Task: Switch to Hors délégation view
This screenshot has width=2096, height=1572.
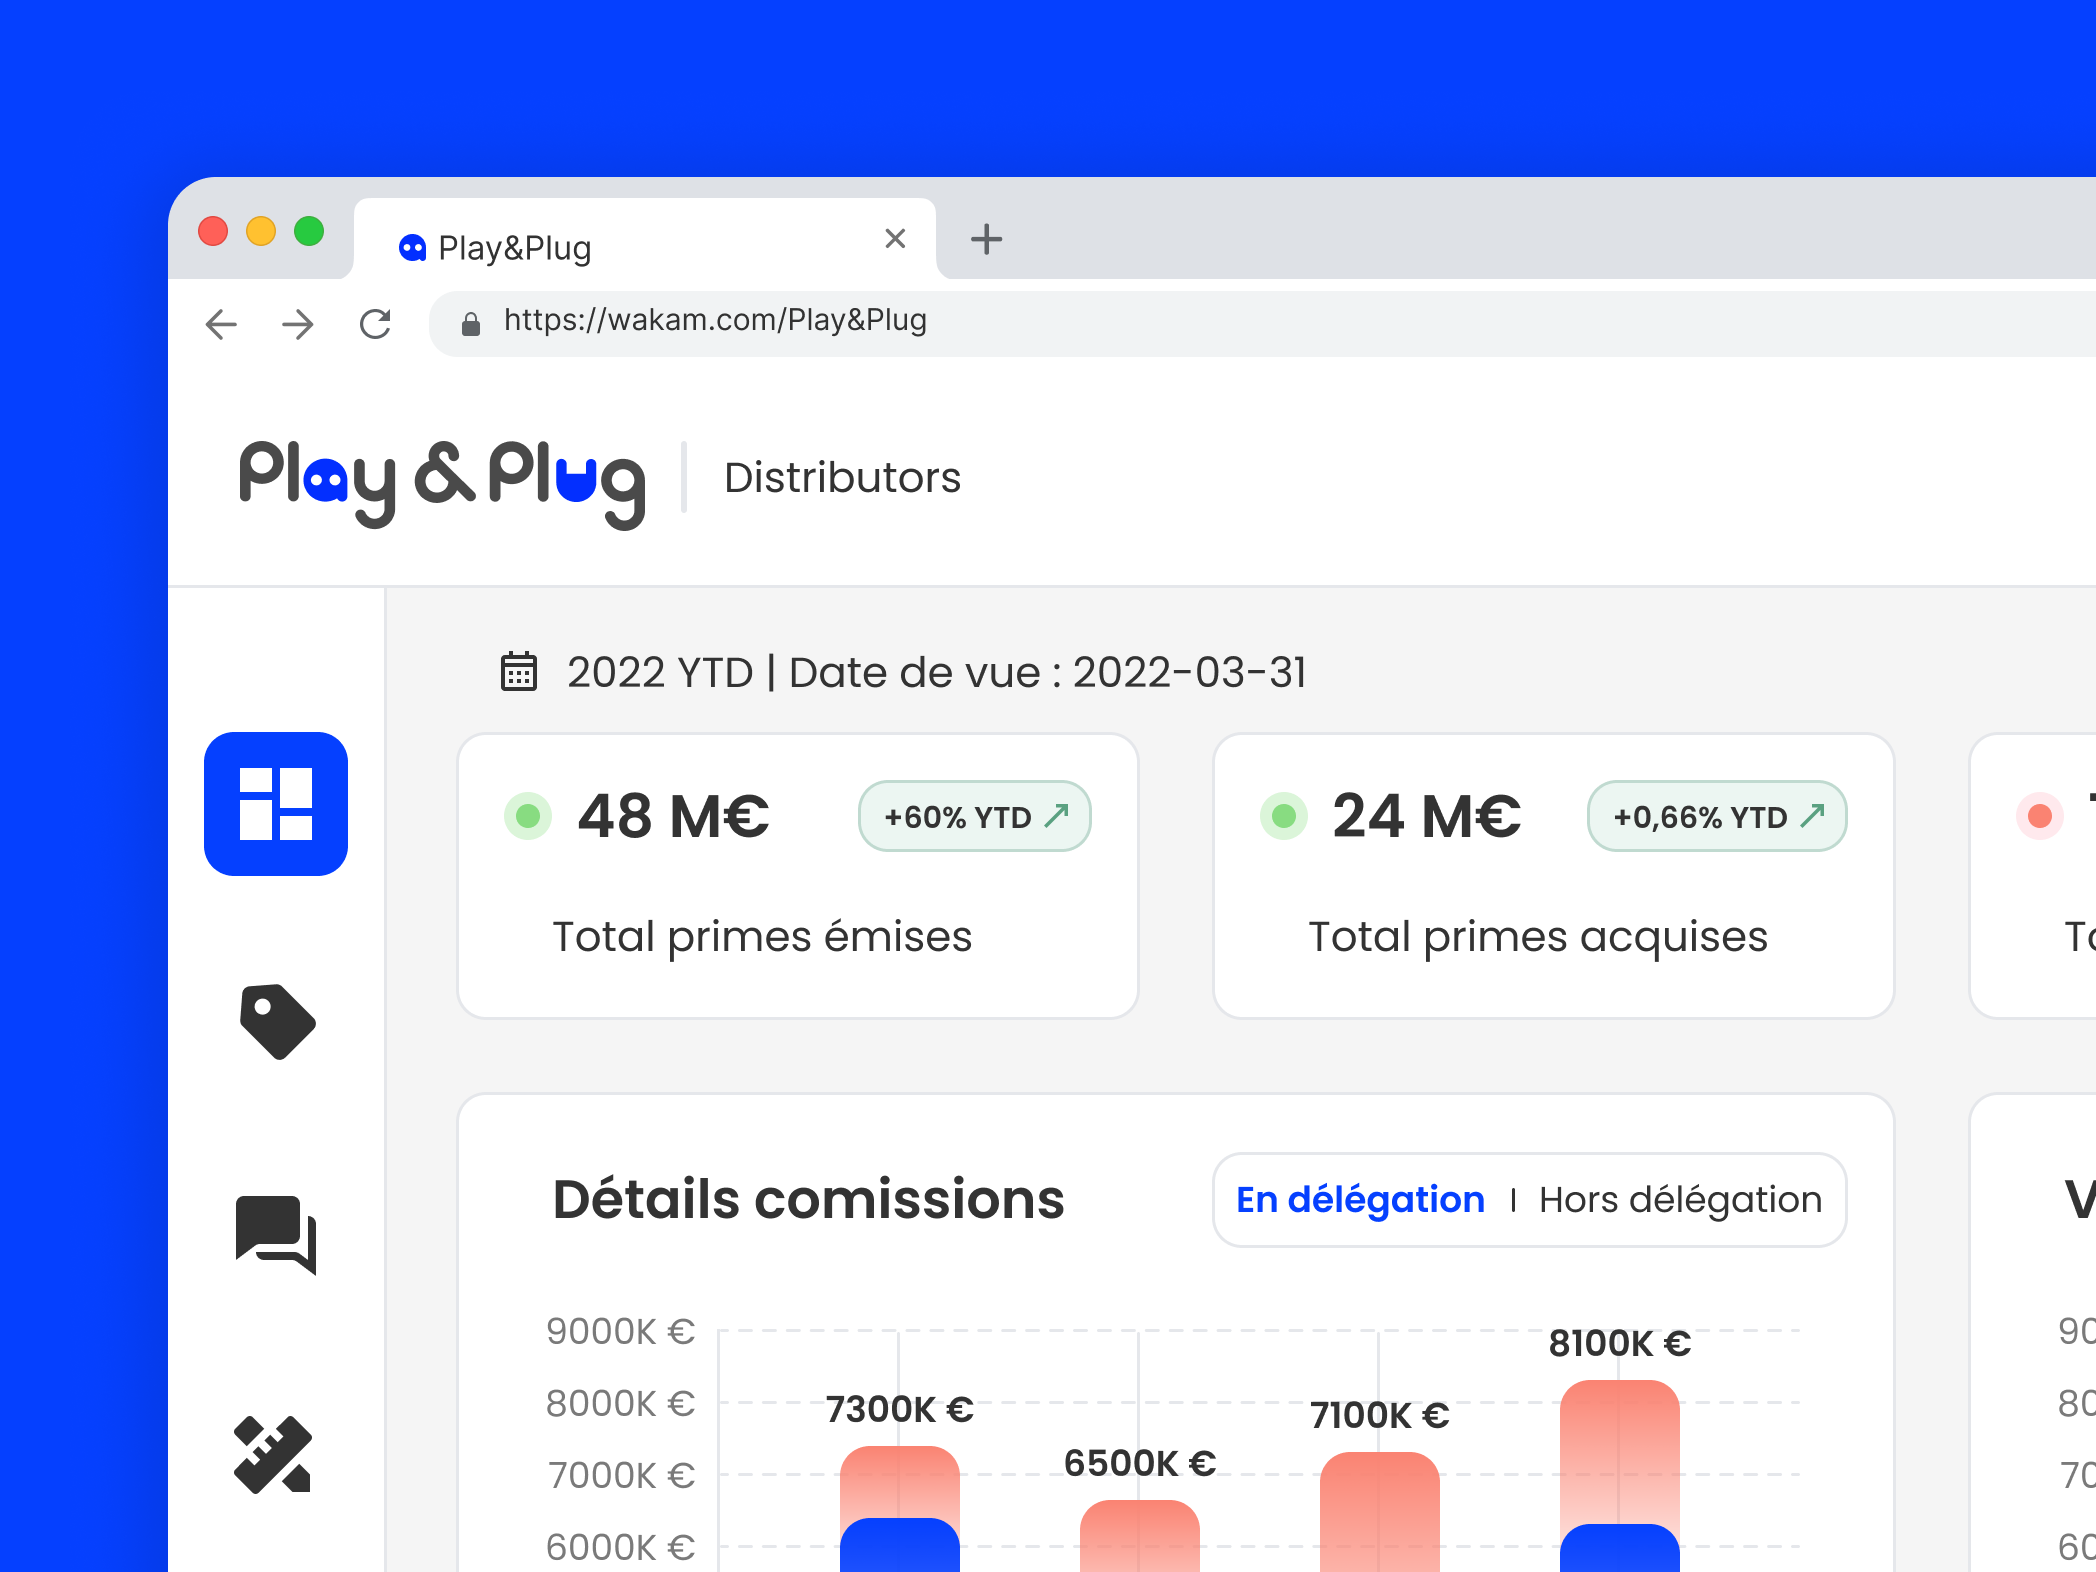Action: pyautogui.click(x=1680, y=1199)
